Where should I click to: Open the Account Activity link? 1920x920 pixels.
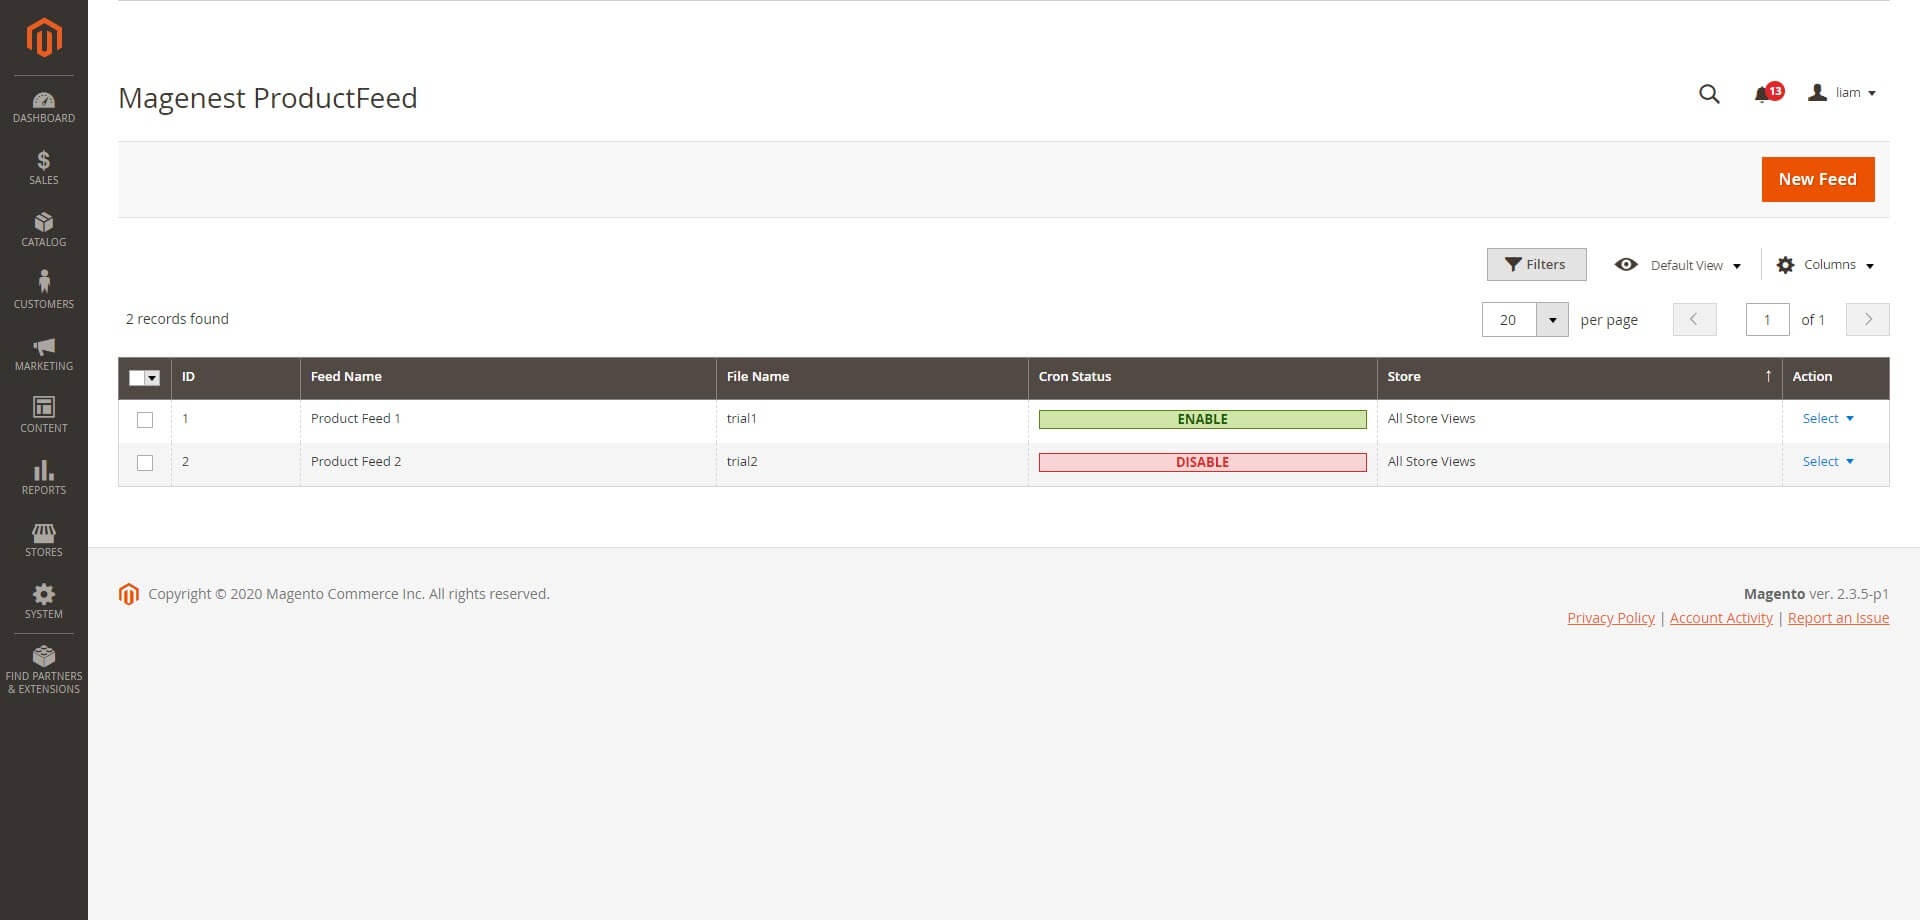pos(1721,618)
